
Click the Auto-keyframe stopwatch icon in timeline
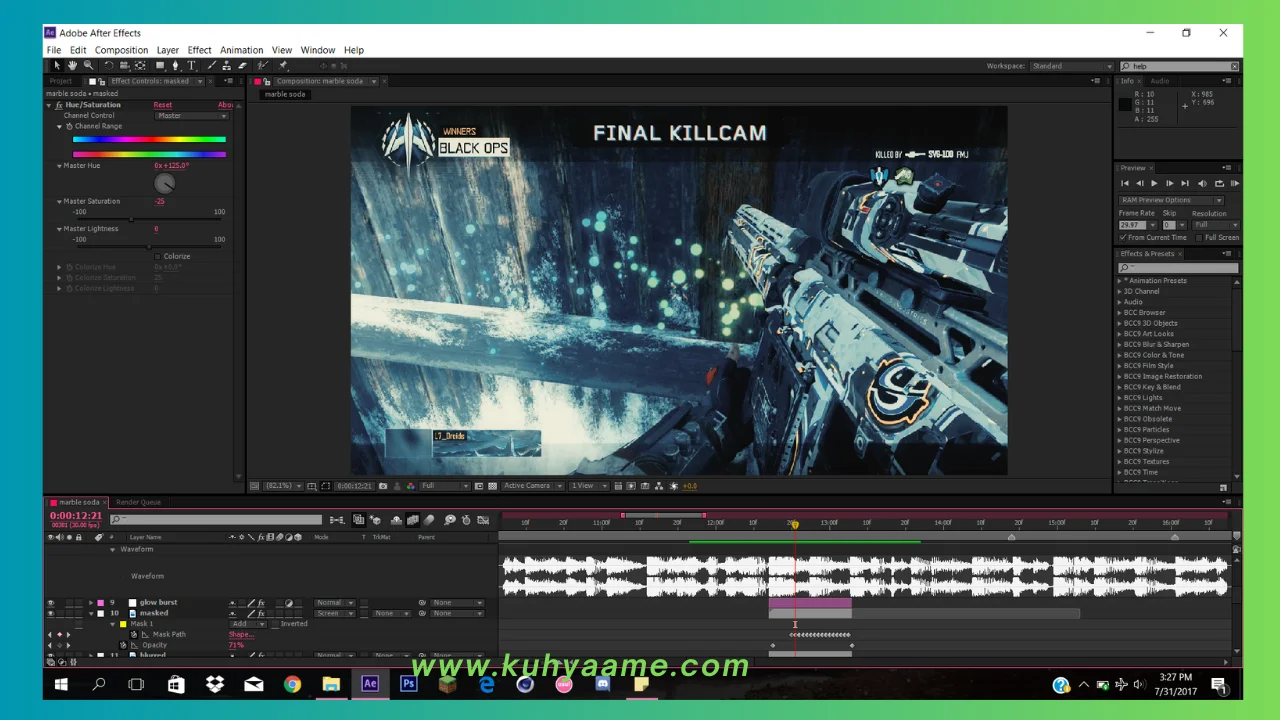[466, 520]
